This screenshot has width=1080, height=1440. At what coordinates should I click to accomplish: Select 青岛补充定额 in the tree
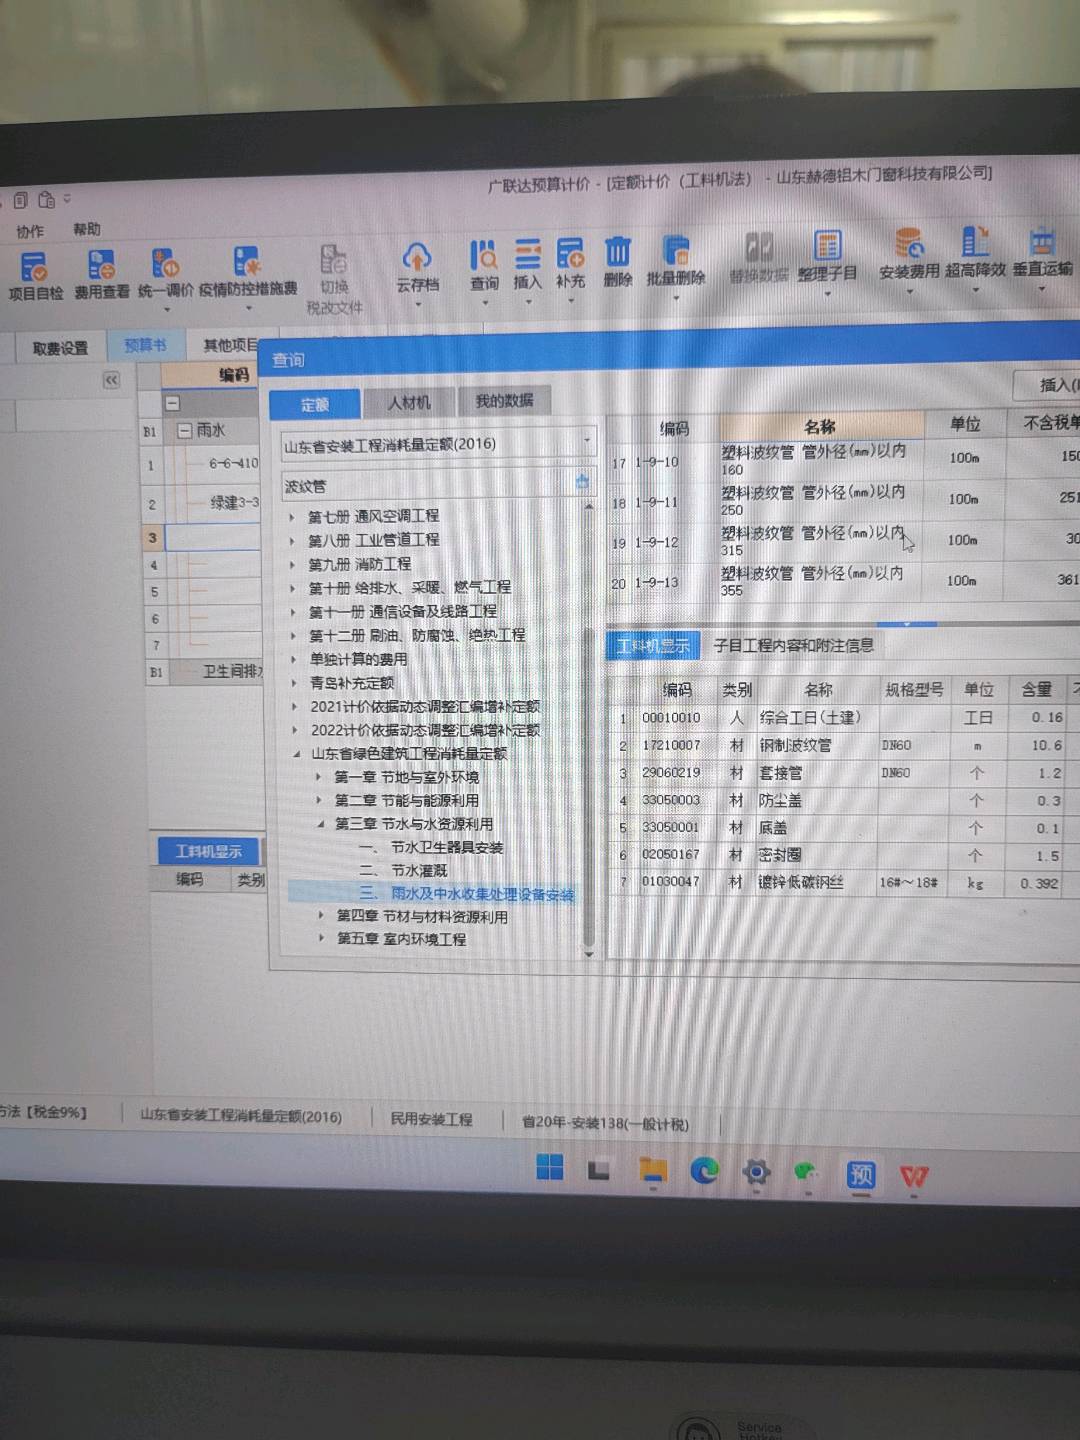[351, 683]
